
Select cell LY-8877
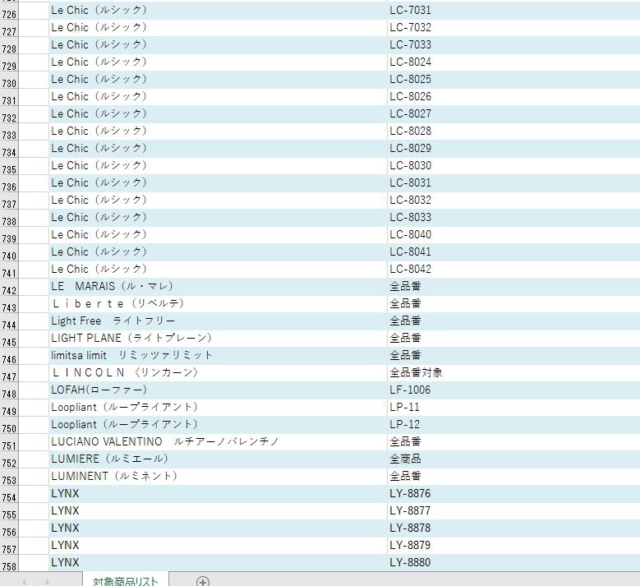coord(513,511)
